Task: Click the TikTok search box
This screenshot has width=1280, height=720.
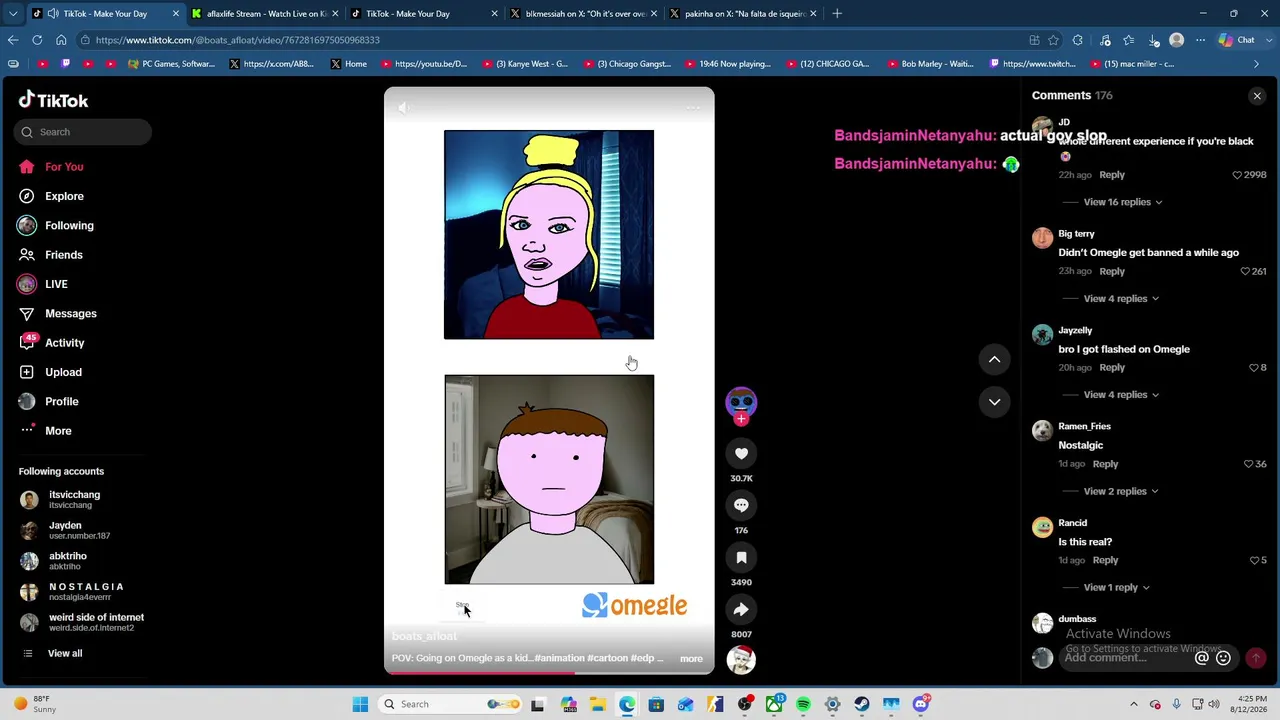Action: 83,132
